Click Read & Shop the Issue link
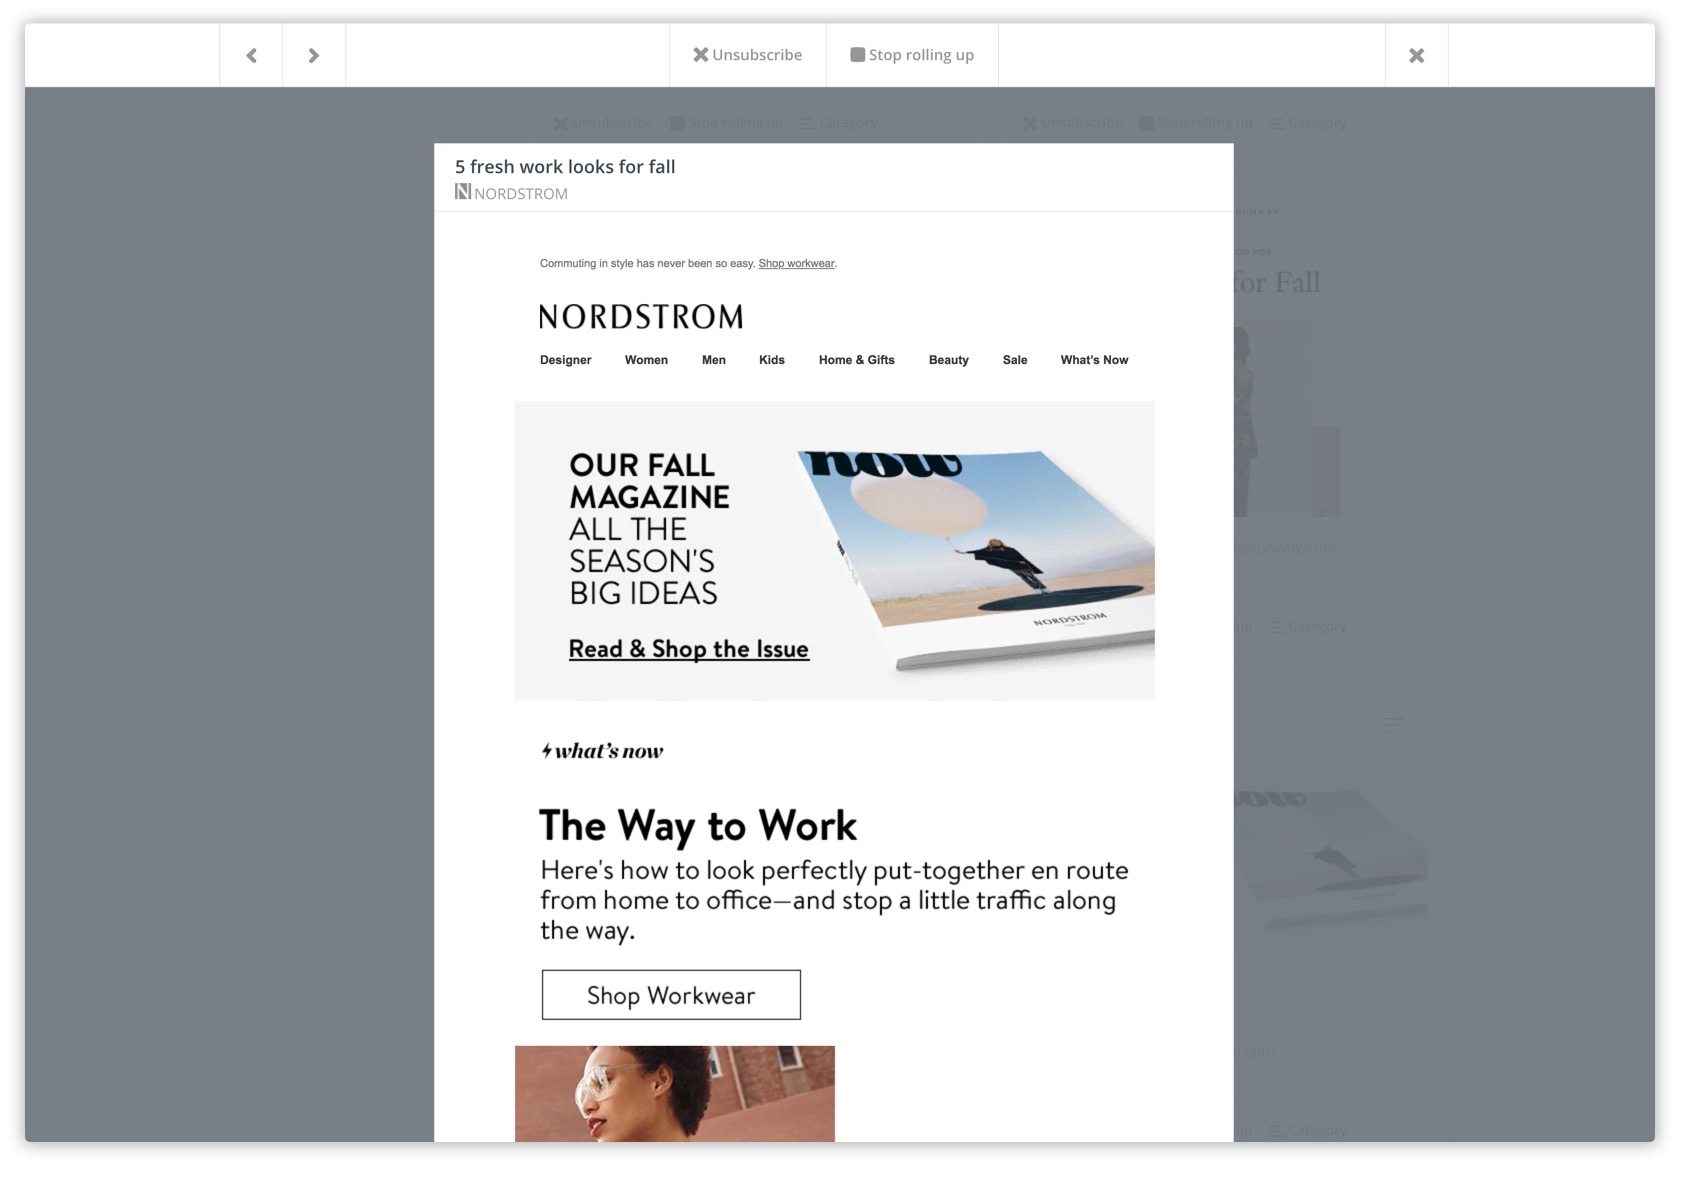 [x=688, y=649]
